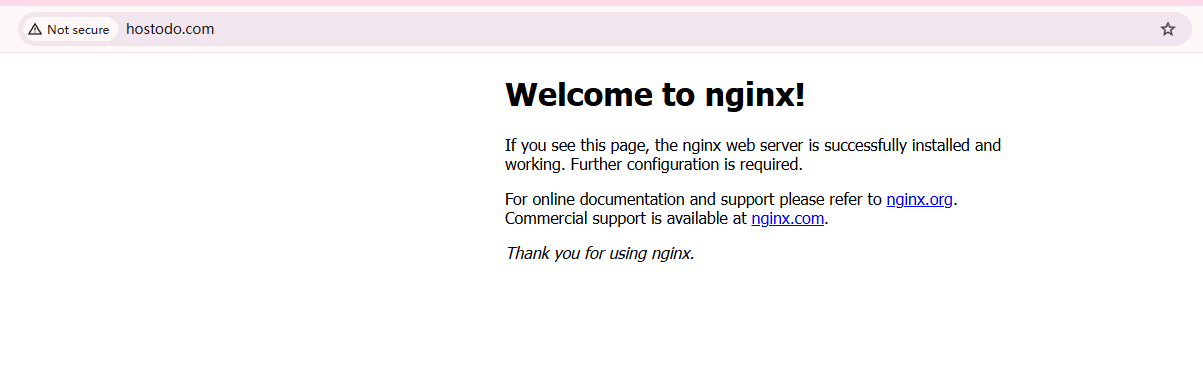Click the 'Further configuration is required' sentence
This screenshot has height=391, width=1203.
coord(686,164)
